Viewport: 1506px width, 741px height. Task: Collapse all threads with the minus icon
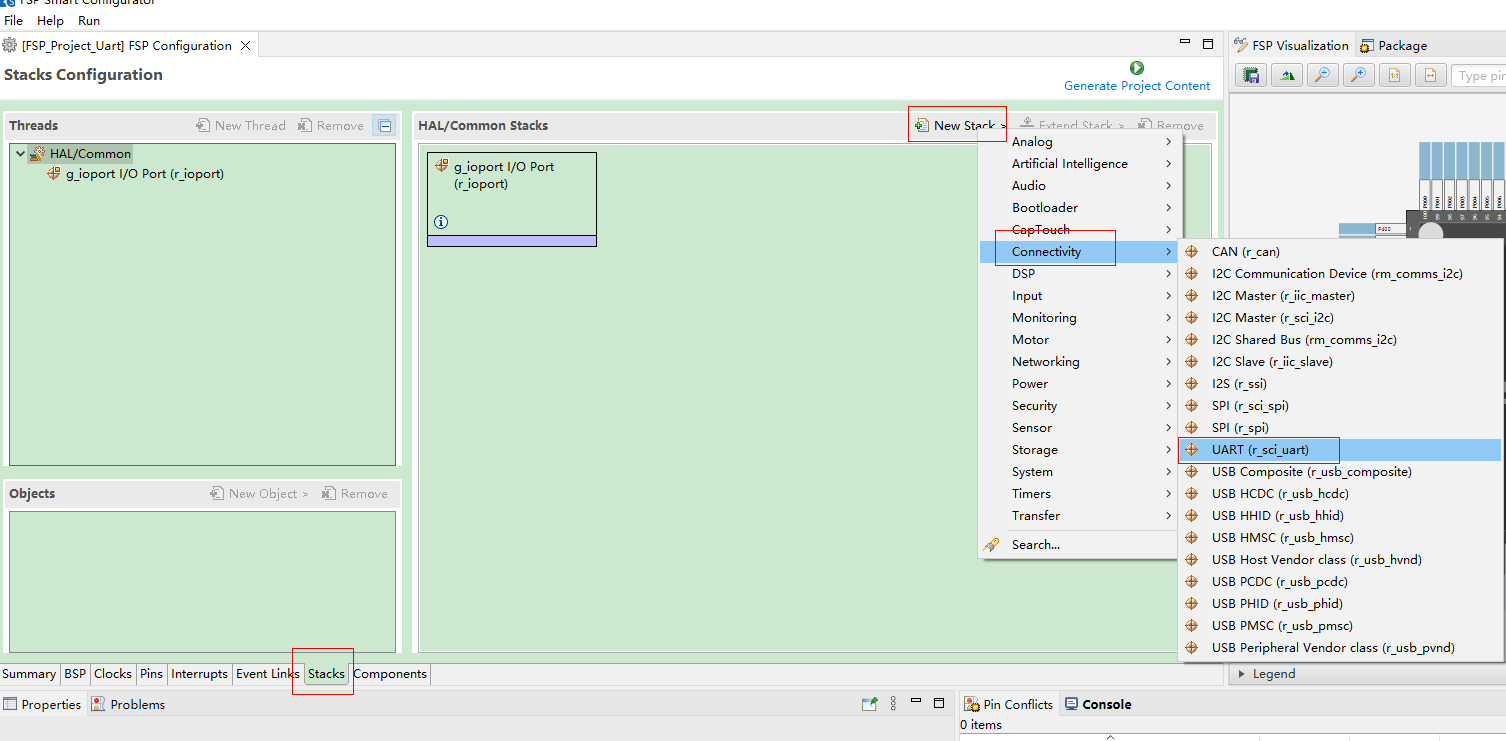point(385,125)
